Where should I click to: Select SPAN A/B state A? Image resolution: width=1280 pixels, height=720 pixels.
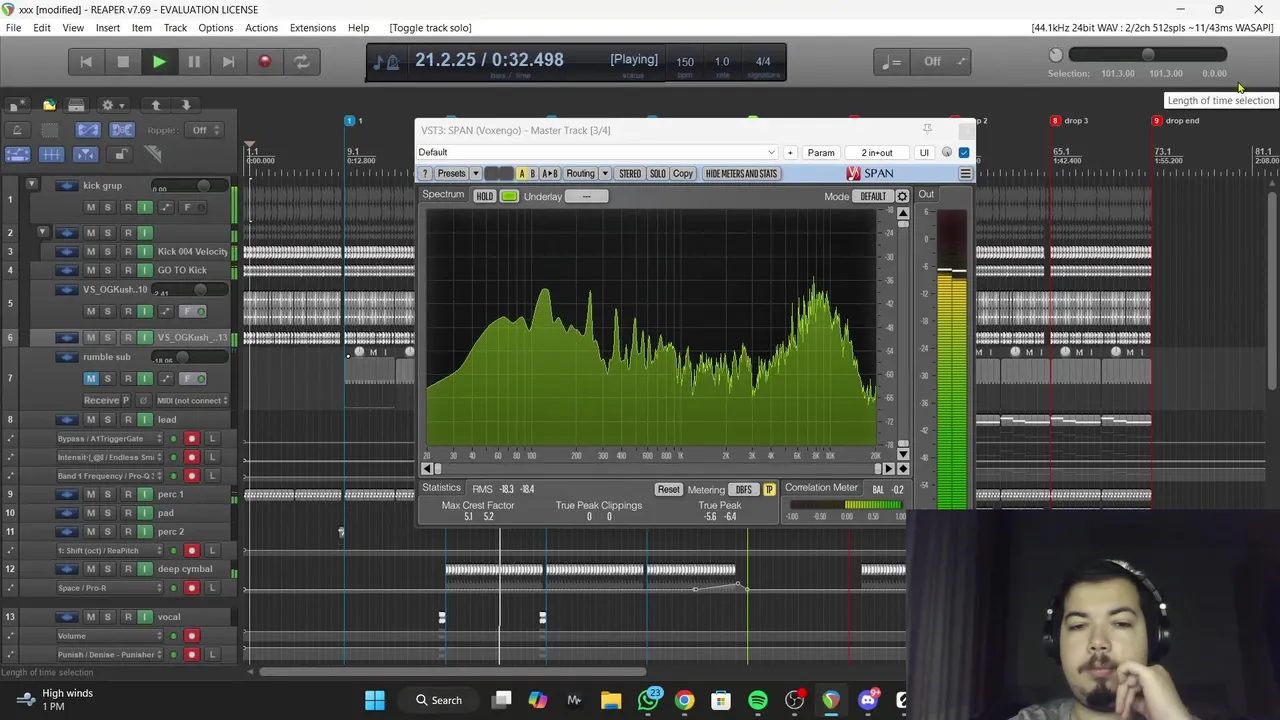coord(521,174)
